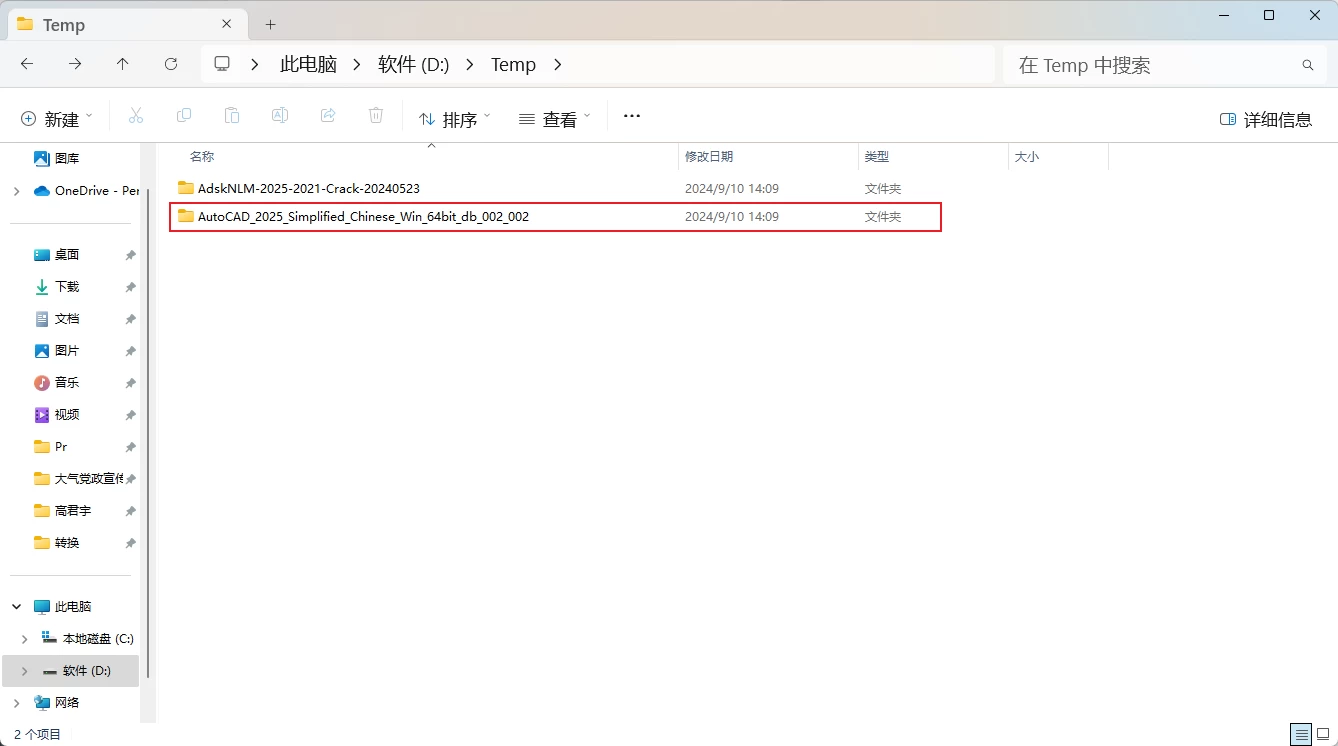Navigate to 软件 (D:) in breadcrumb
1338x746 pixels.
coord(413,64)
